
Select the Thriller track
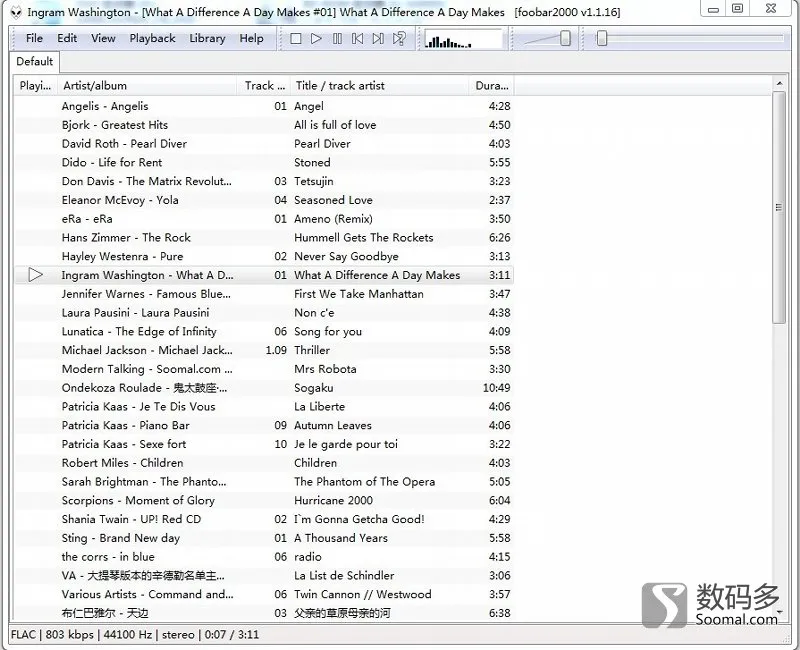coord(264,350)
